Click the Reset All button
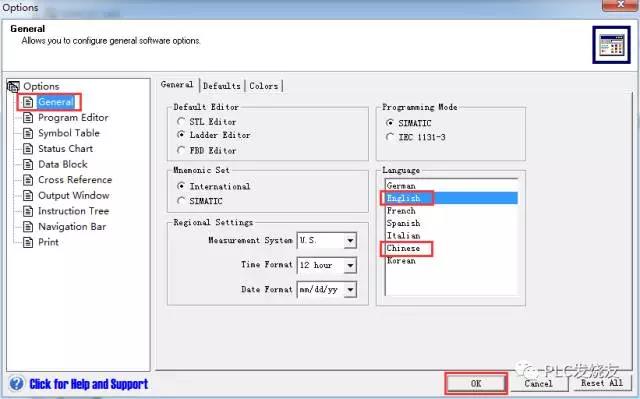The width and height of the screenshot is (640, 399). click(602, 383)
